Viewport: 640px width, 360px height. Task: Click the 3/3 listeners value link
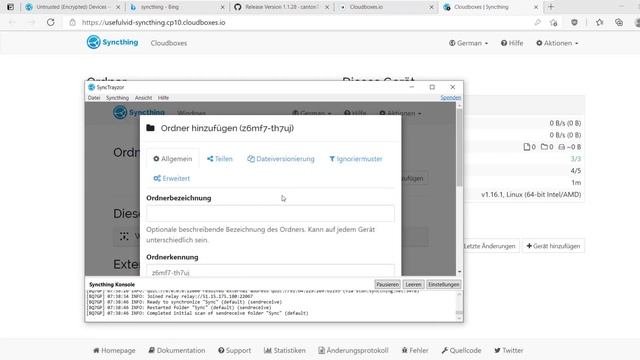[576, 159]
